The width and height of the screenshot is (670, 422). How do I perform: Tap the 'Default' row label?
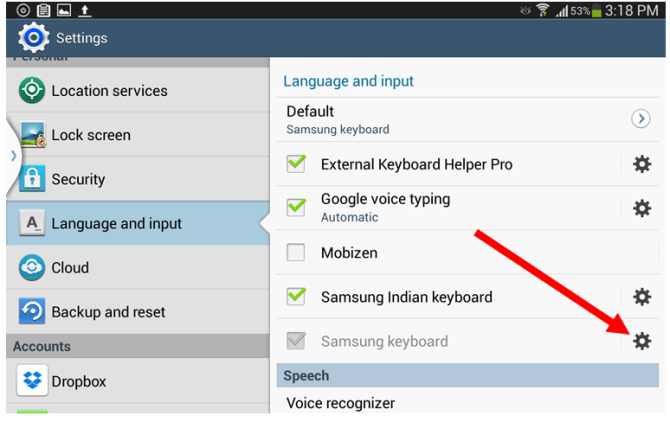click(310, 111)
